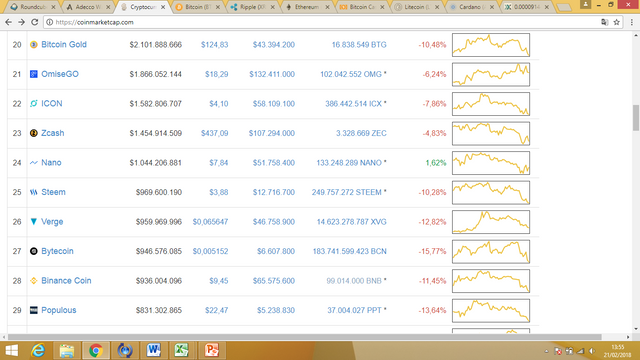
Task: Open Excel from the taskbar
Action: coord(182,350)
